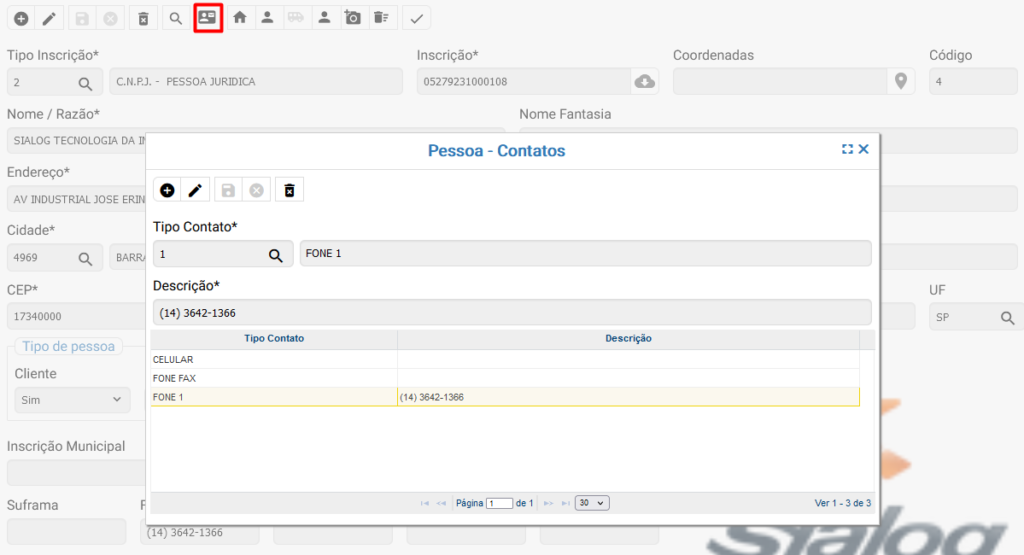Click the home icon in main toolbar

240,18
